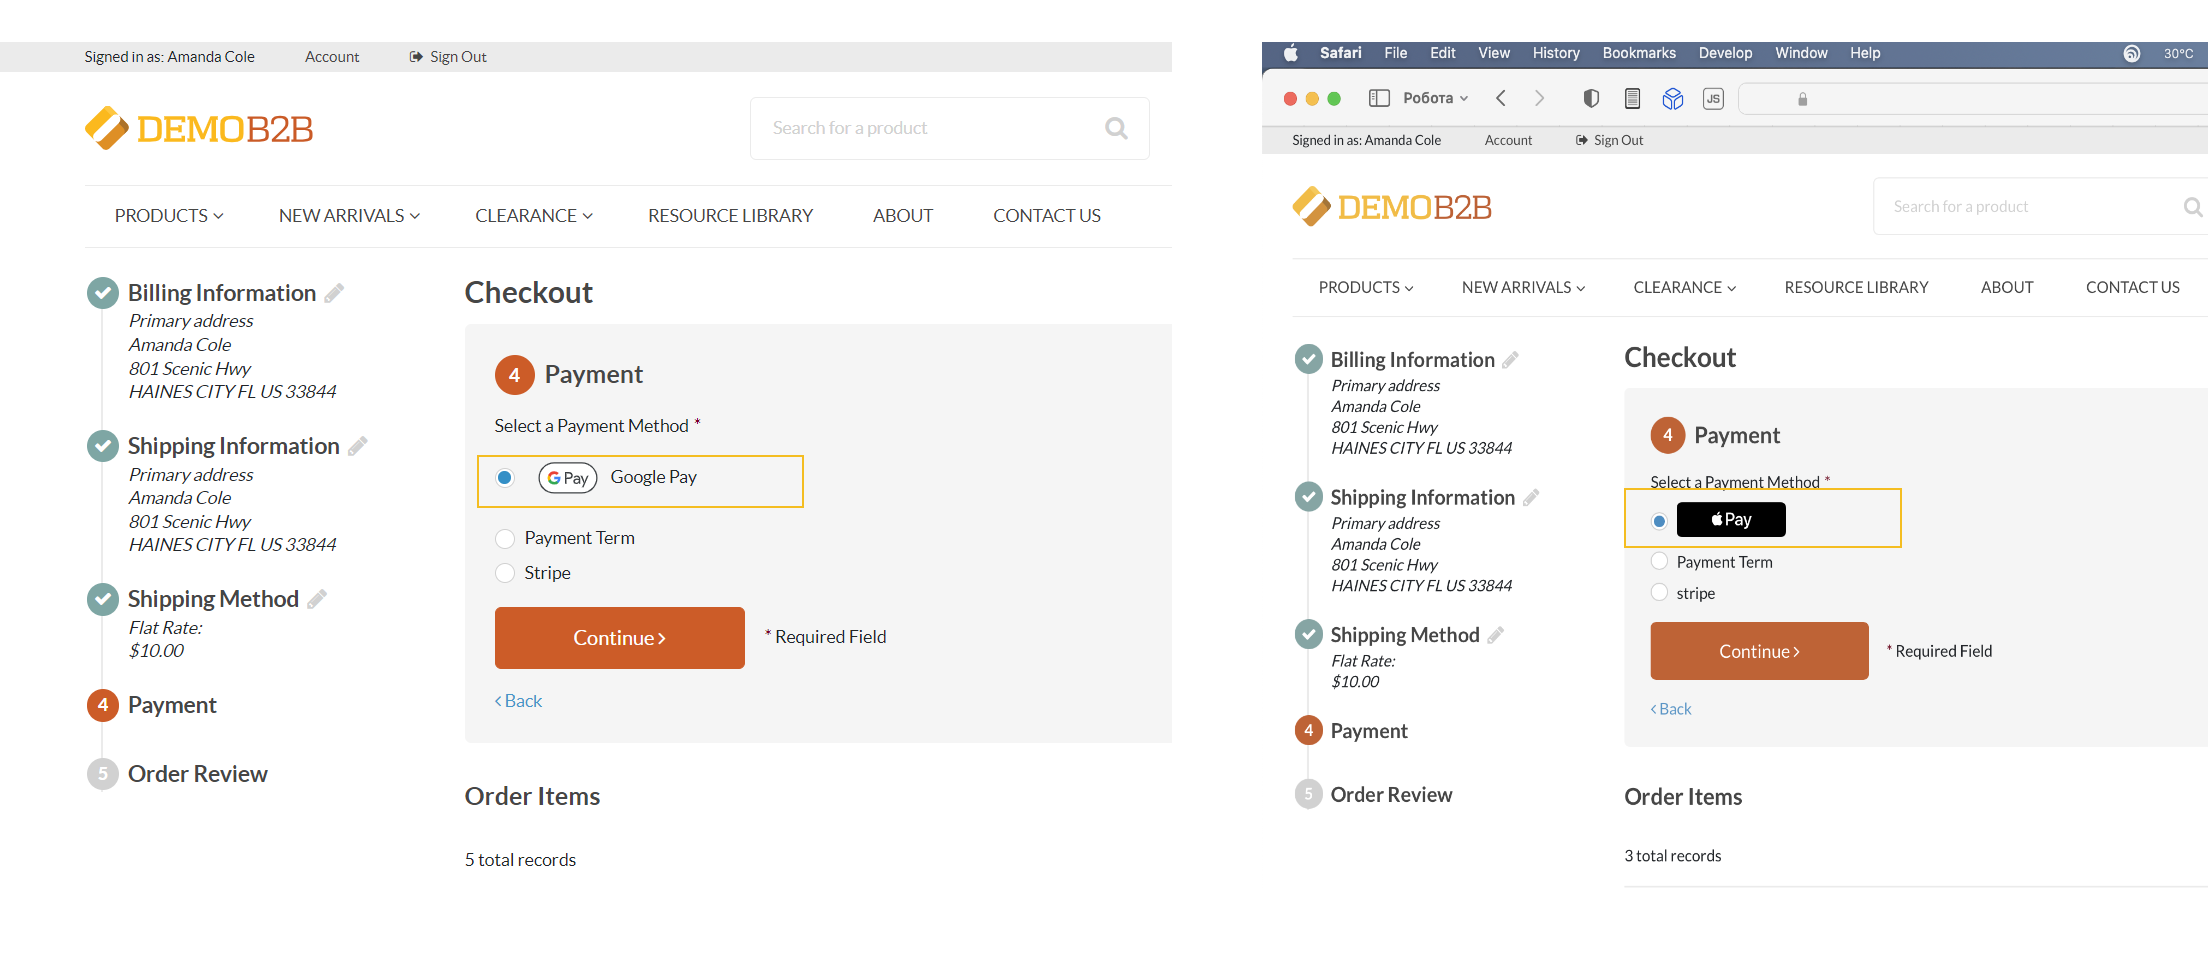Screen dimensions: 2208x966
Task: Open the Робота tab group dropdown
Action: (1435, 98)
